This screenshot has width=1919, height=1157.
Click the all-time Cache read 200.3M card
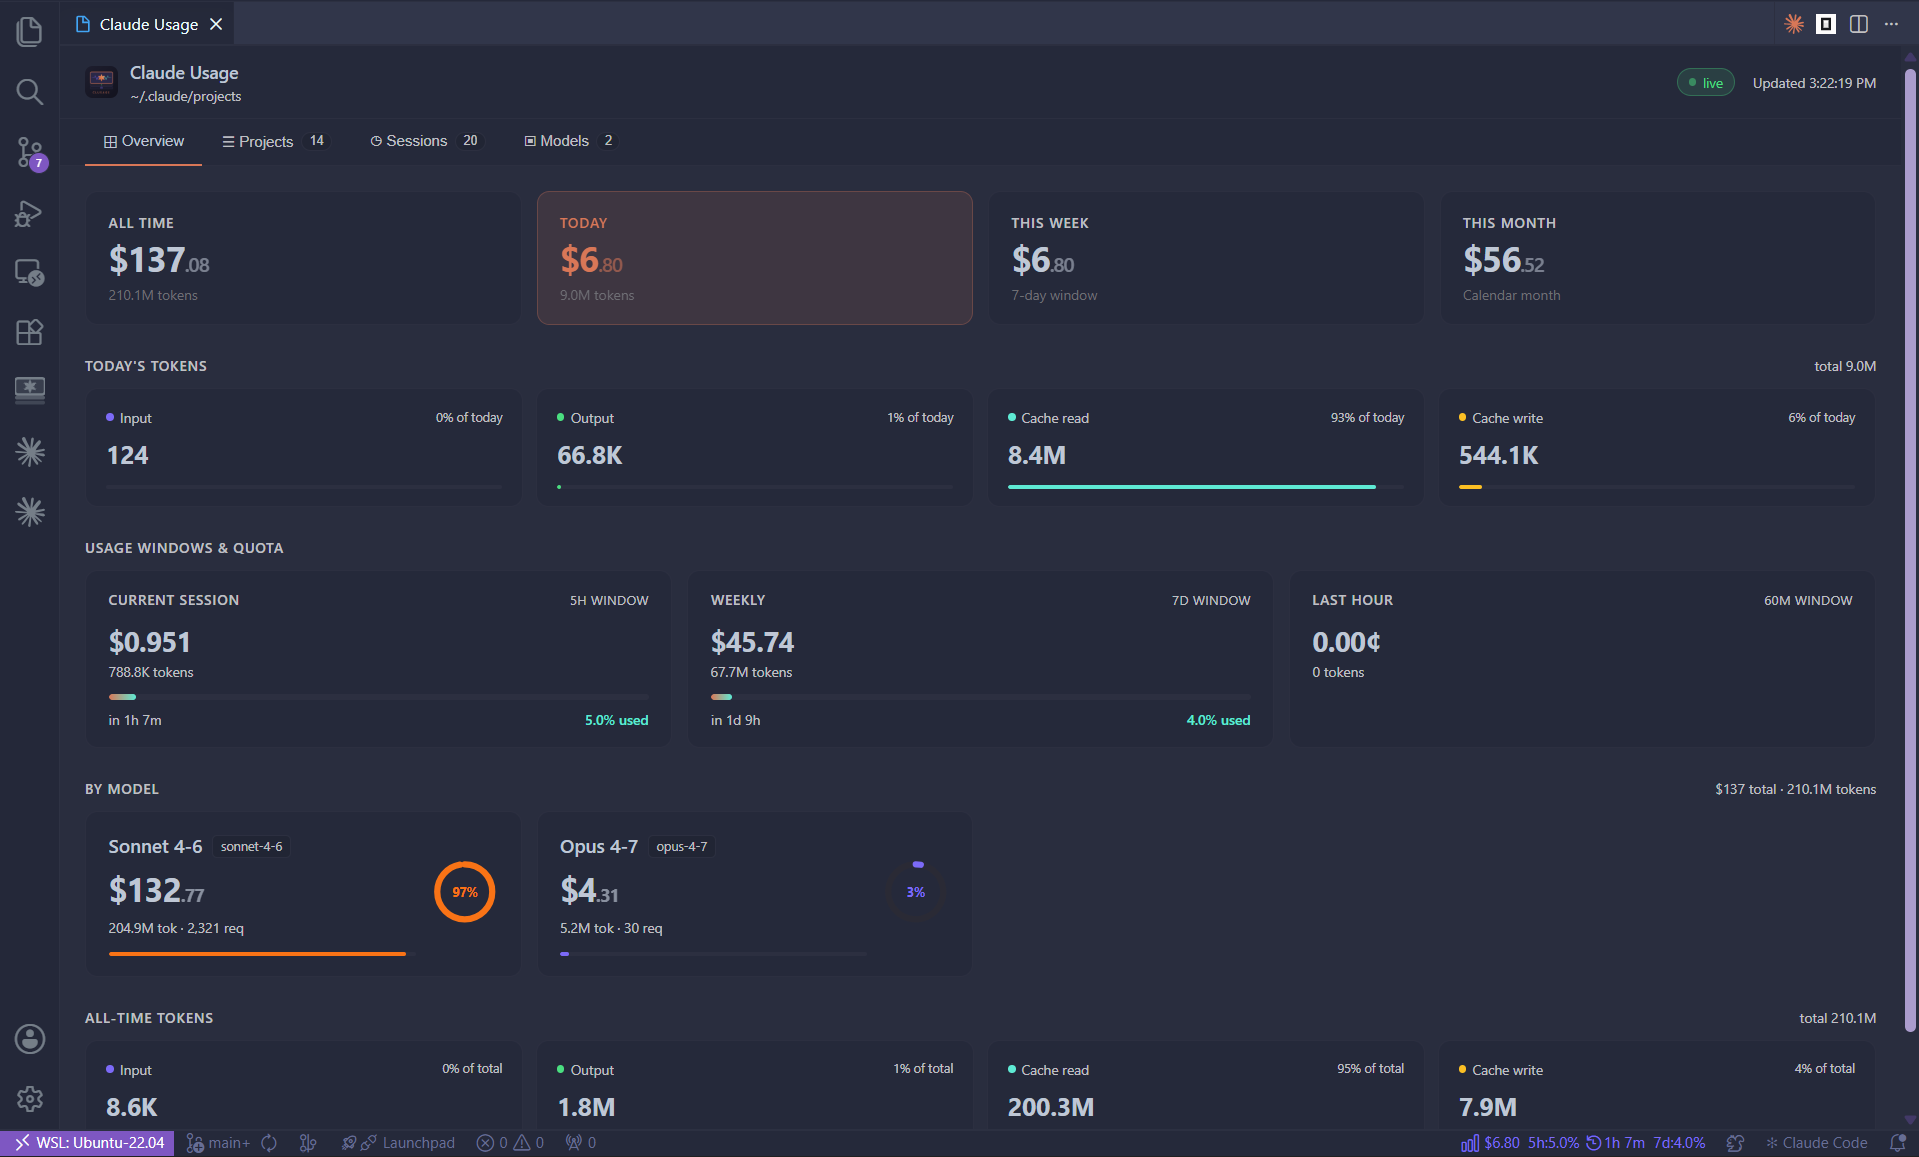1206,1086
